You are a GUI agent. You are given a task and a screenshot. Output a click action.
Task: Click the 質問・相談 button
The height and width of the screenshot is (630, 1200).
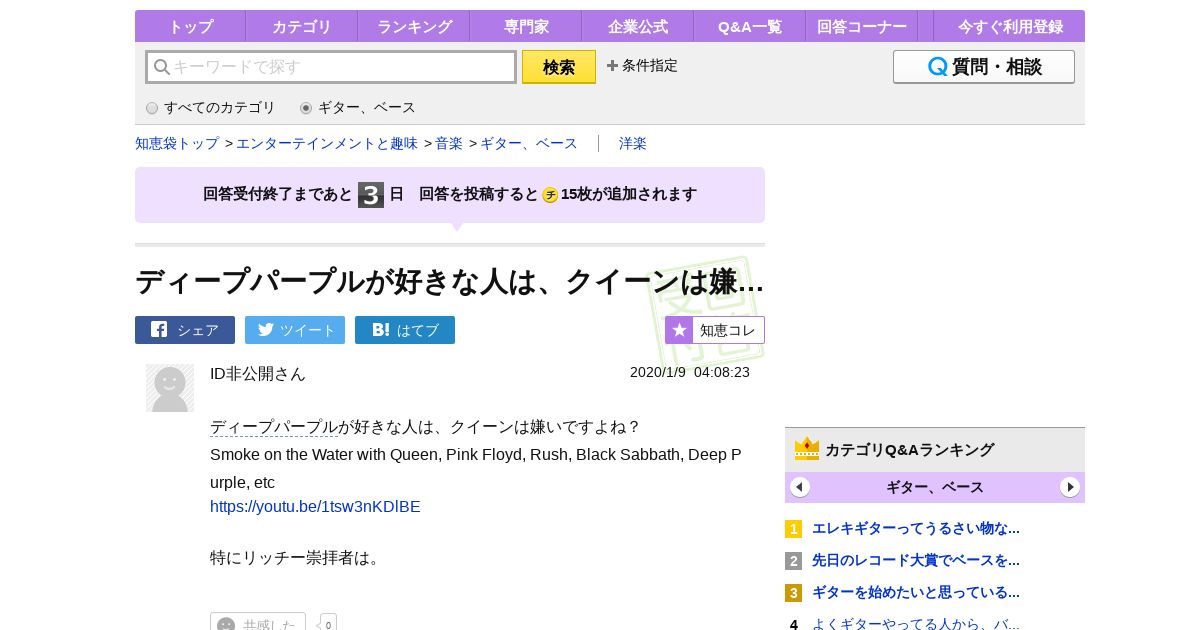point(984,67)
